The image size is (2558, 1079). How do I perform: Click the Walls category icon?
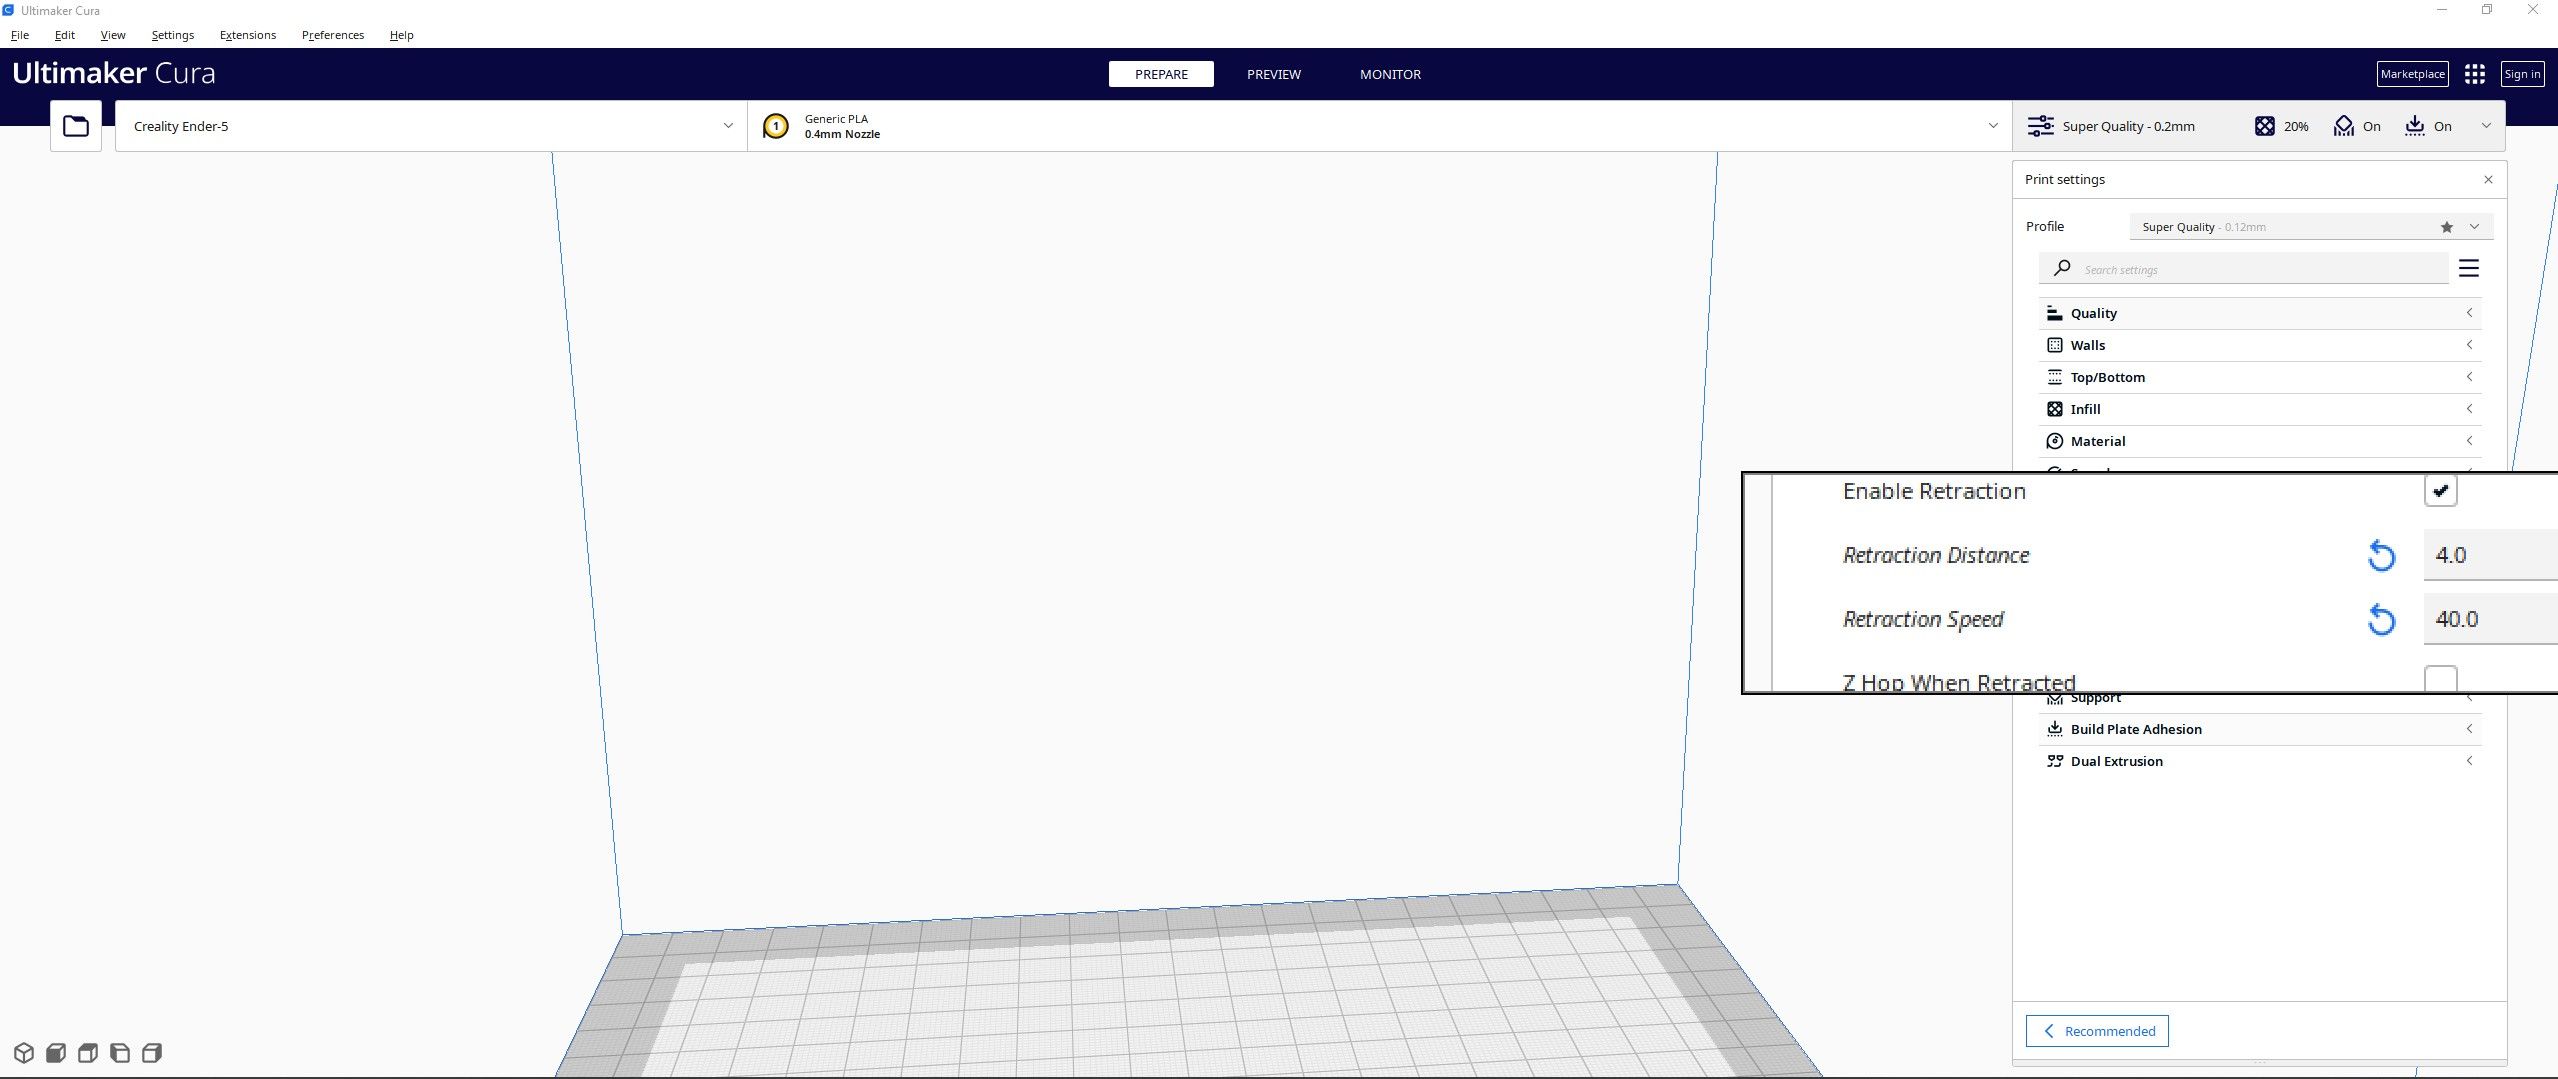coord(2054,345)
